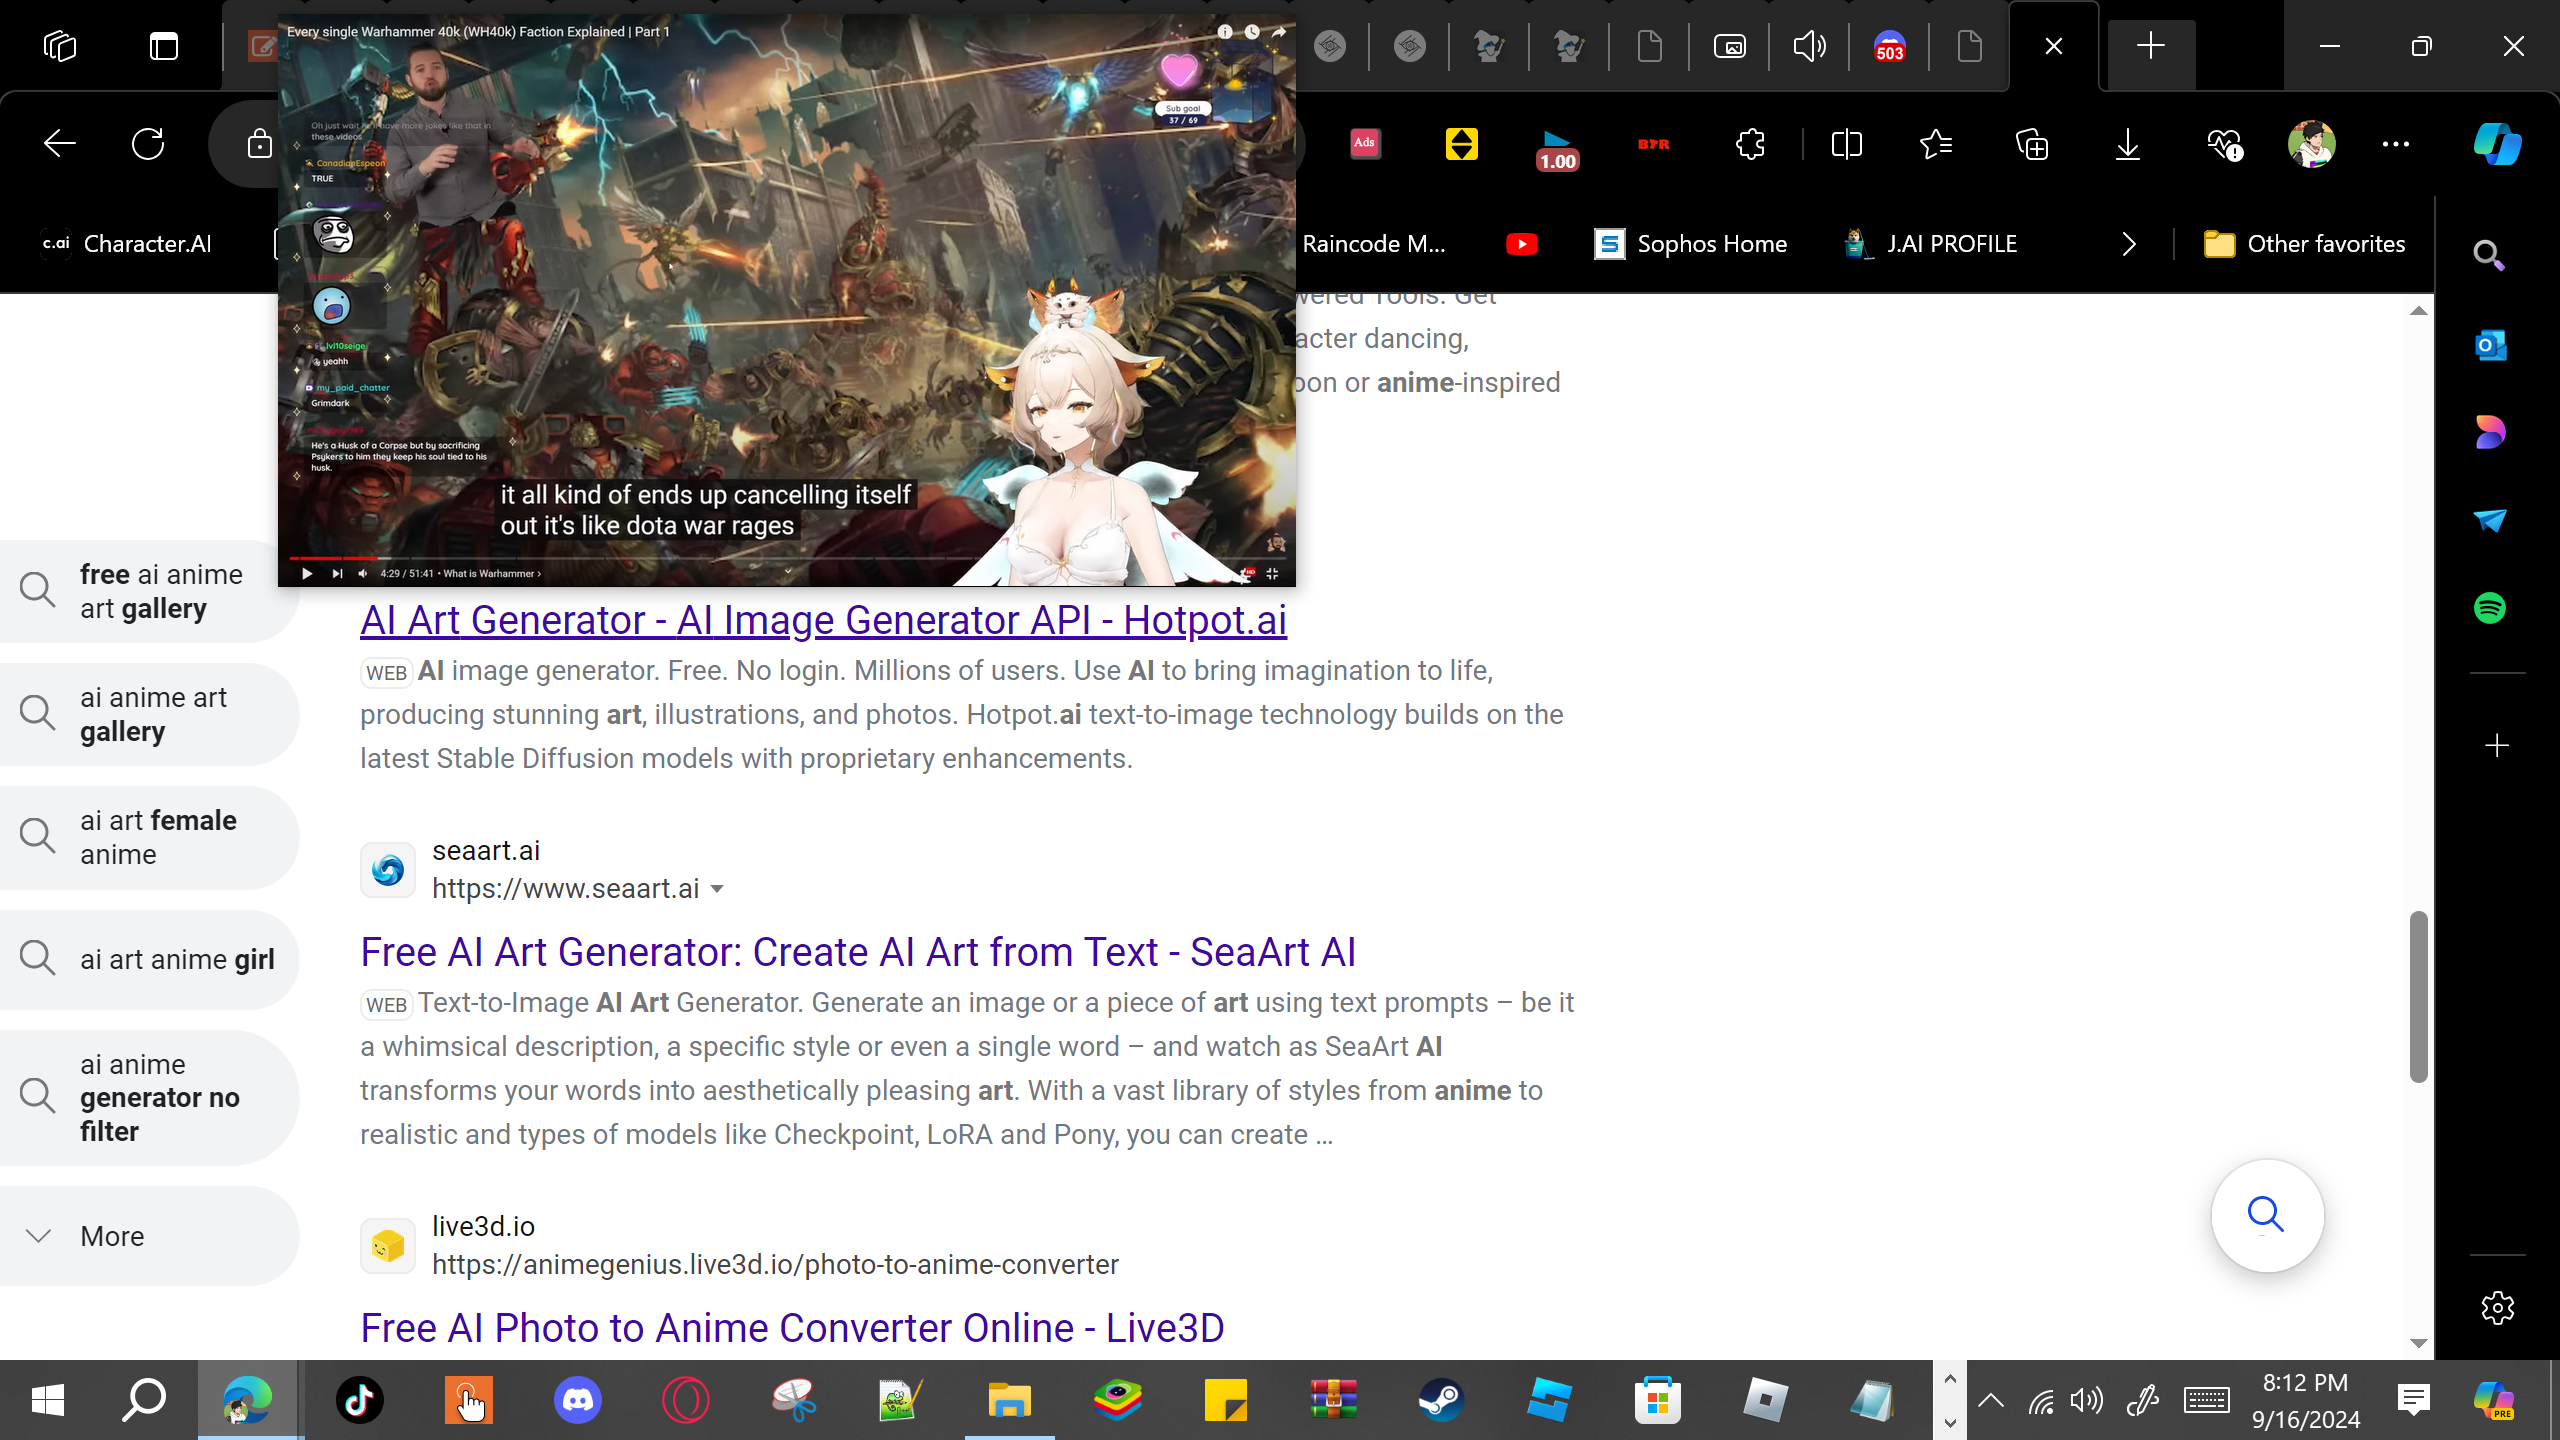Click the floating round search button

click(x=2267, y=1215)
